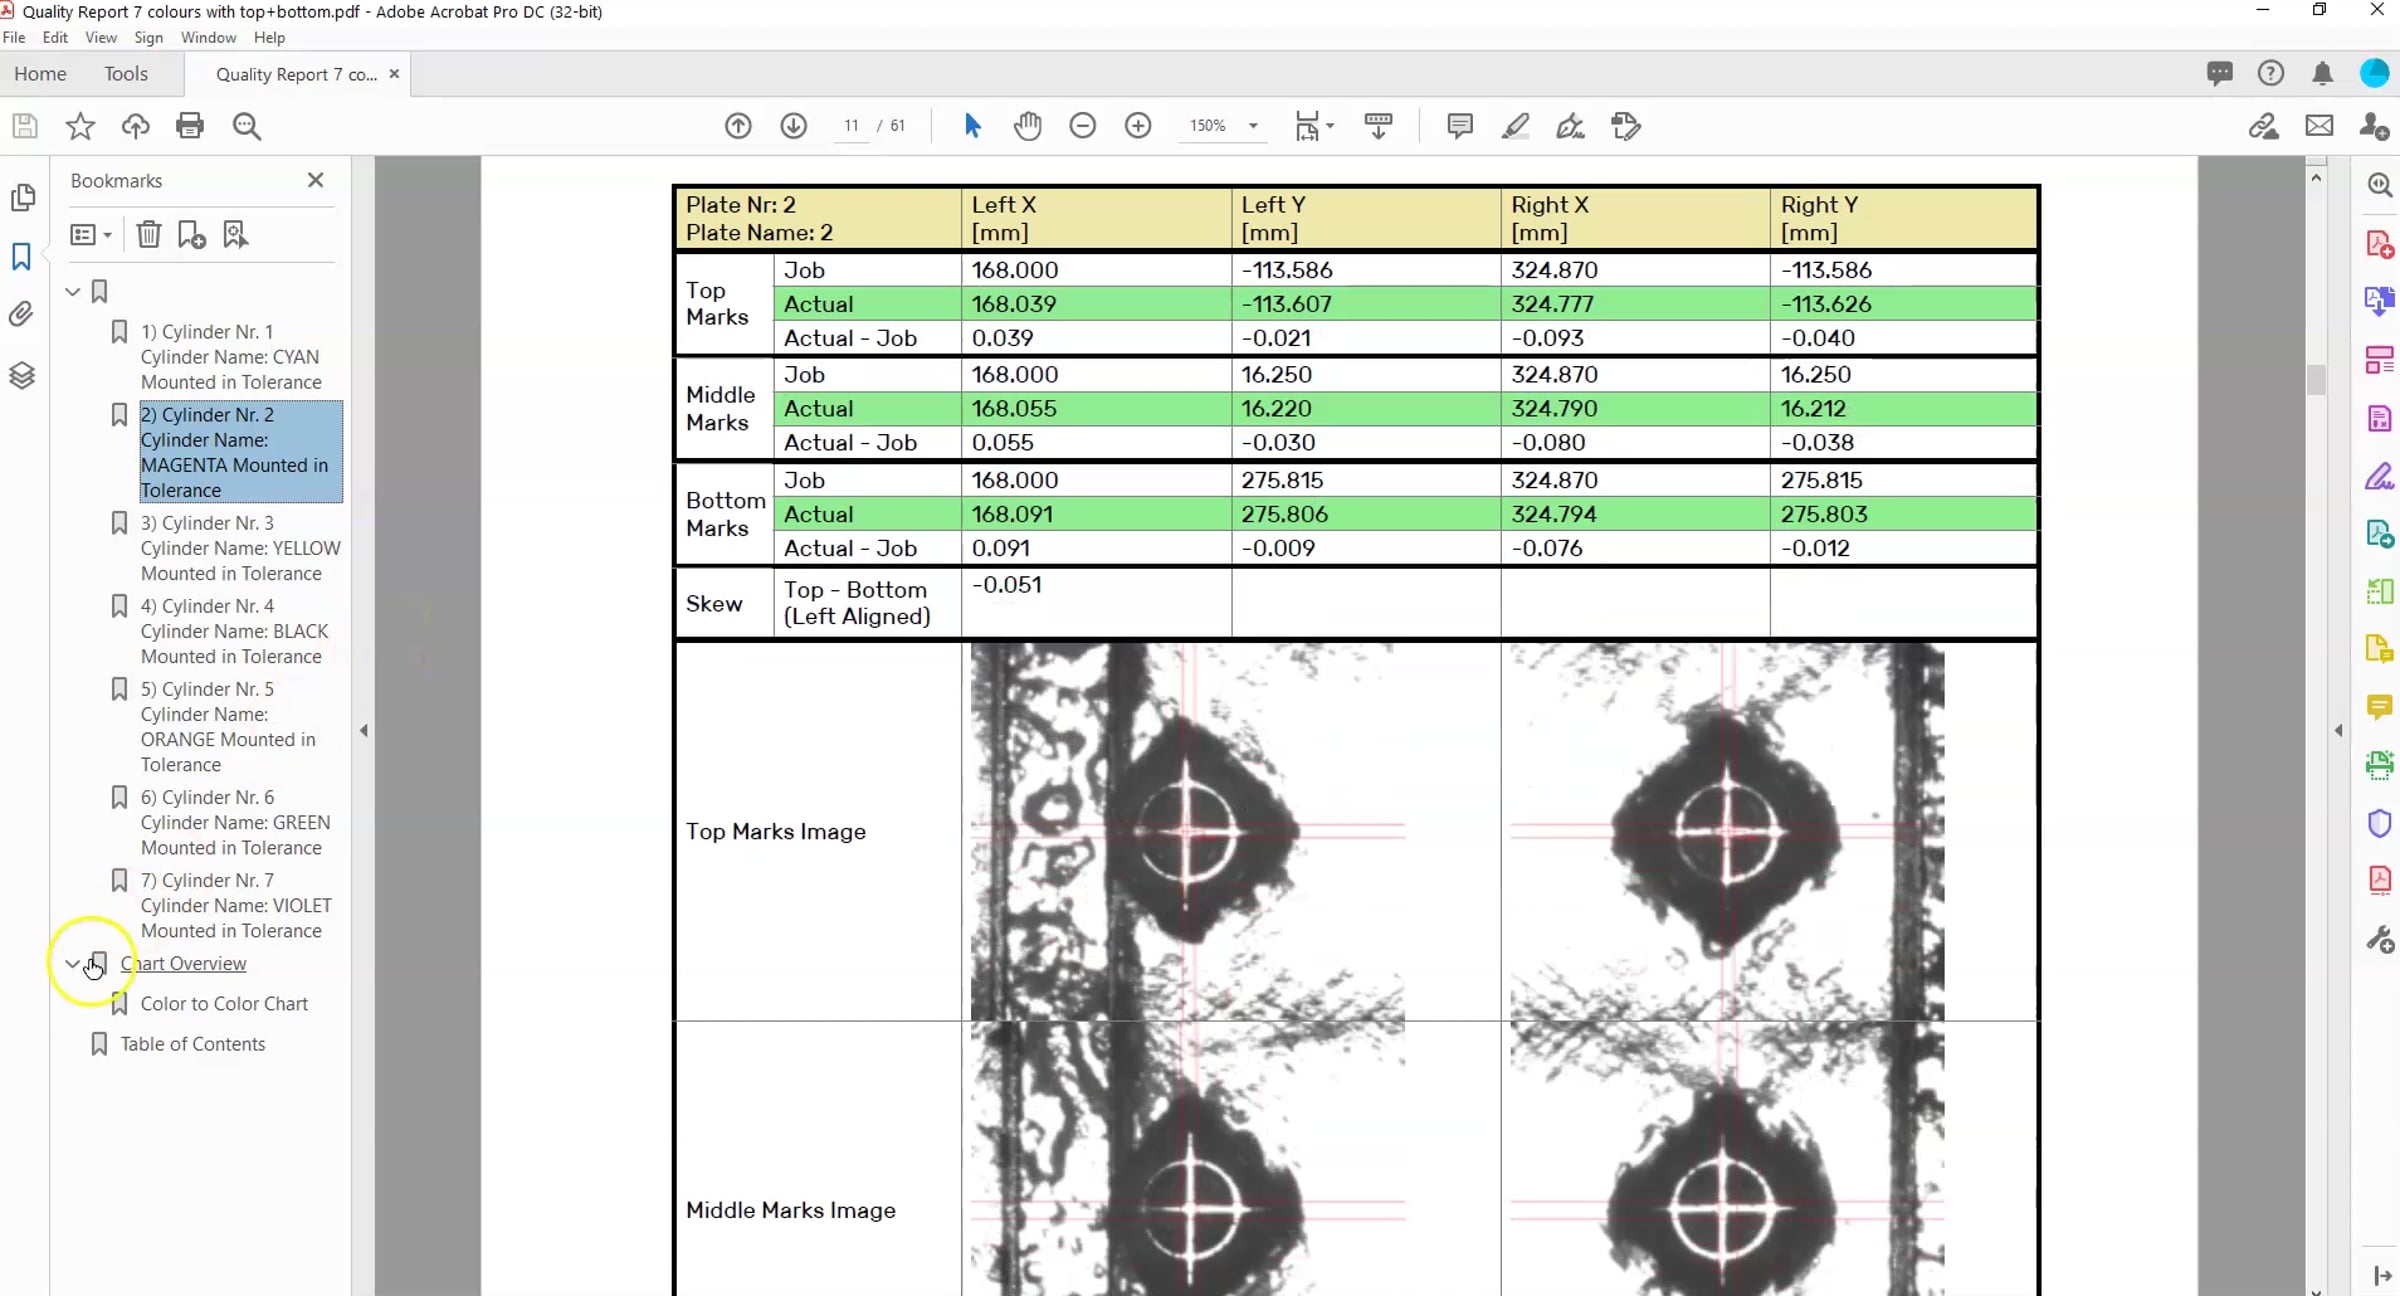
Task: Save the PDF file
Action: pos(24,126)
